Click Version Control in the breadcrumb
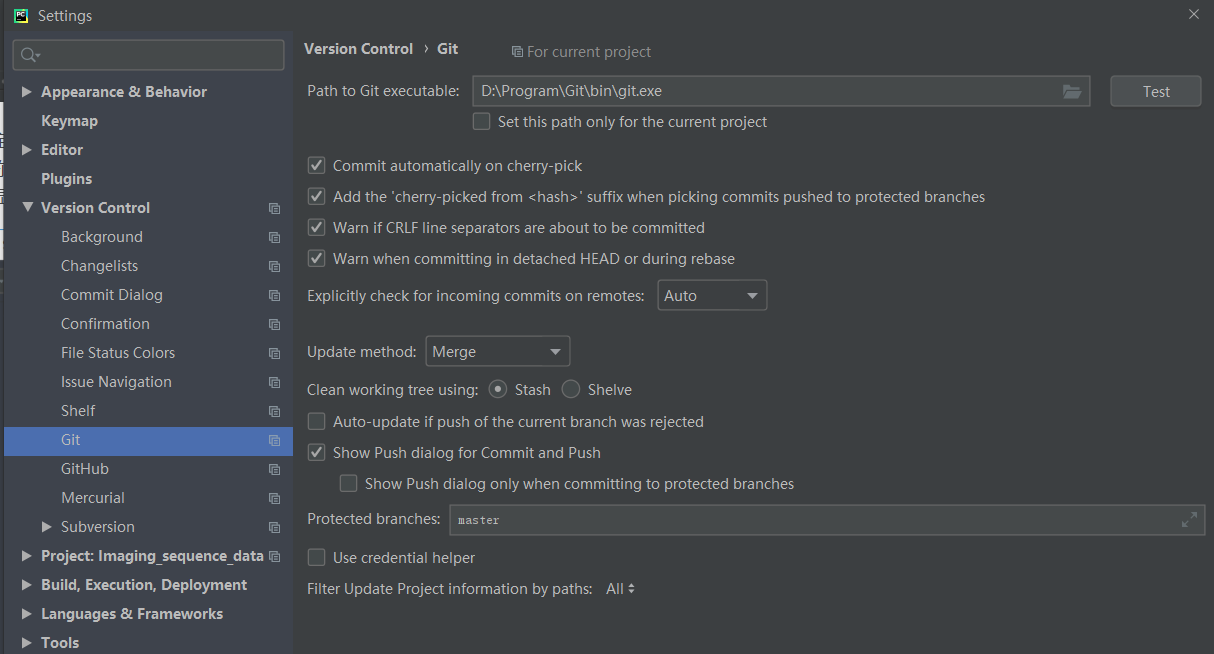The image size is (1214, 654). (x=358, y=49)
